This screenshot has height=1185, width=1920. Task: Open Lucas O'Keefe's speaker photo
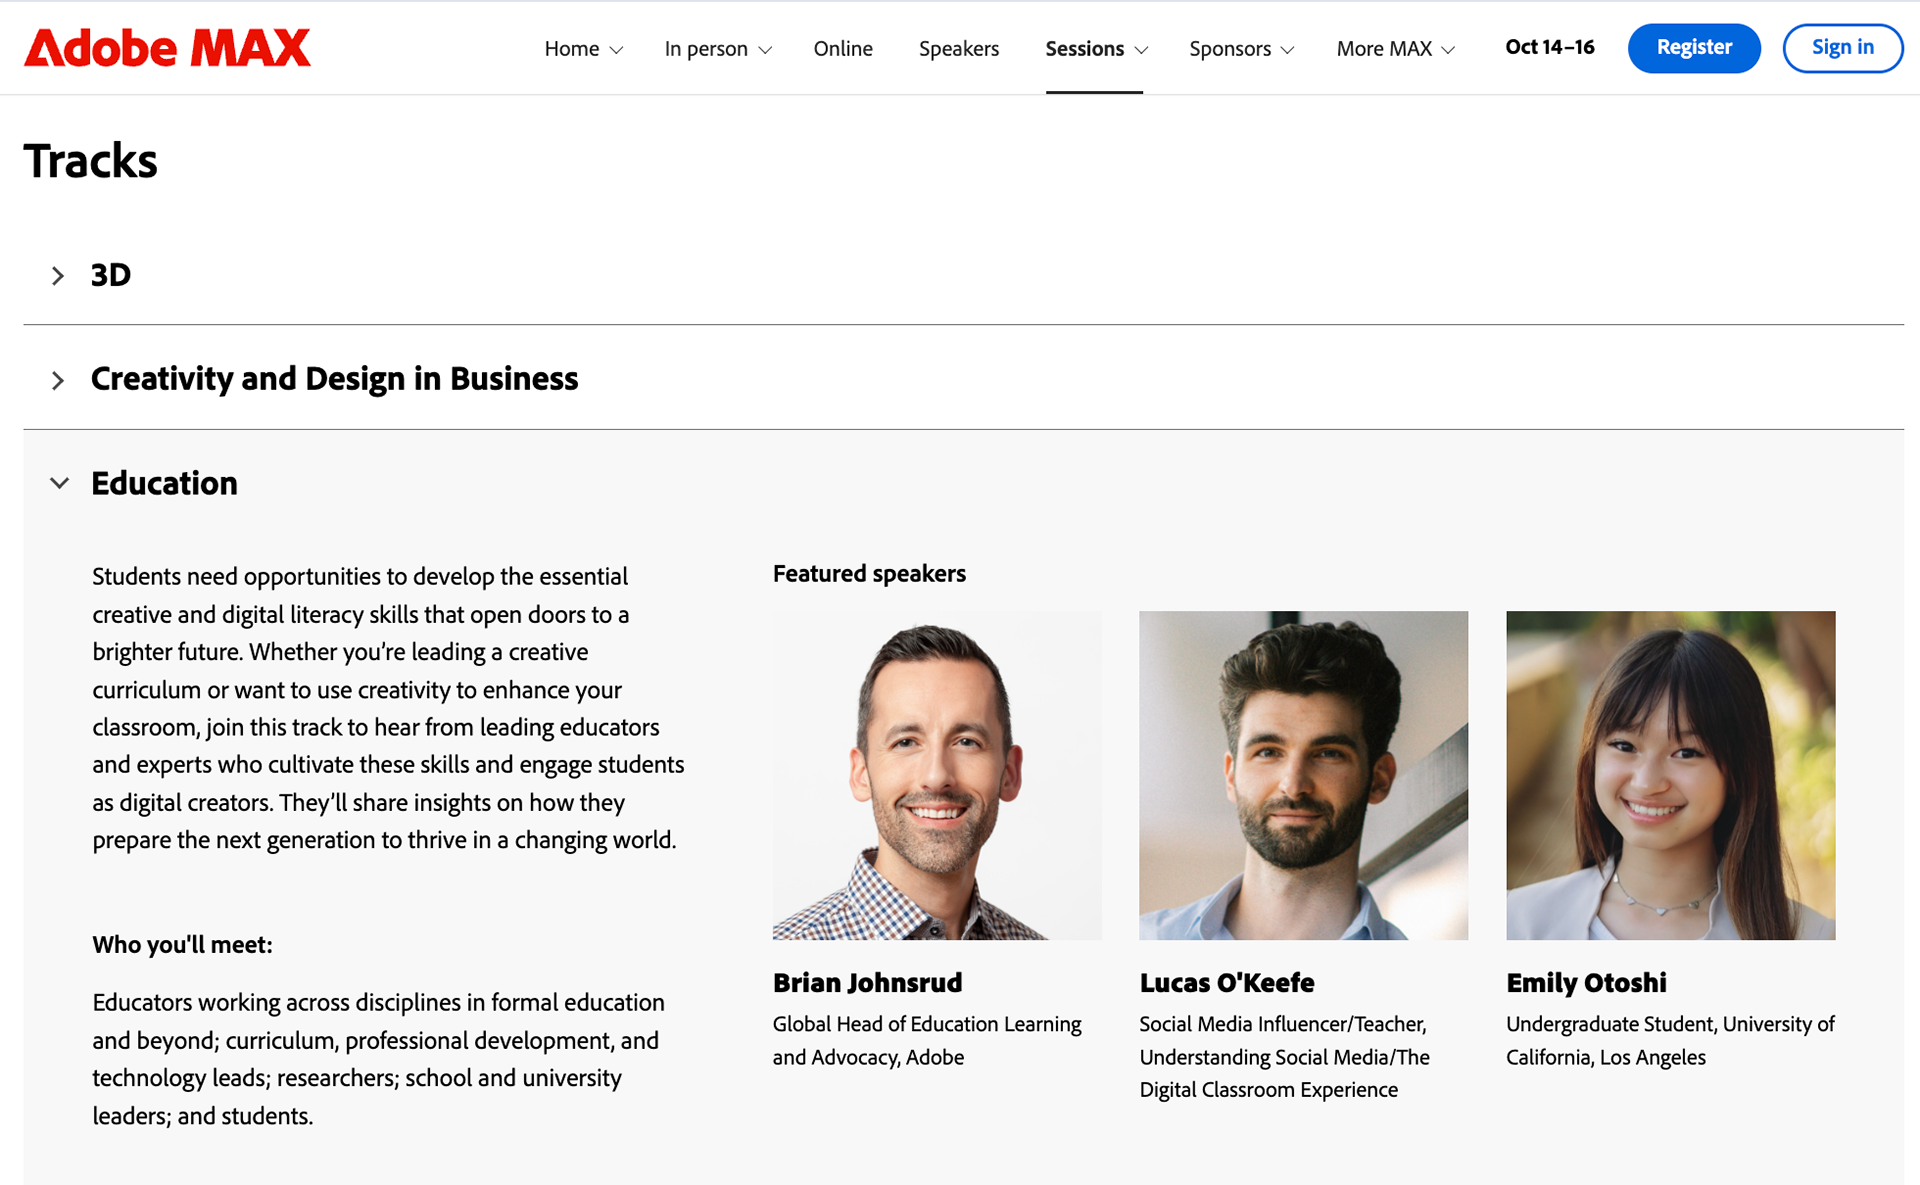tap(1303, 775)
